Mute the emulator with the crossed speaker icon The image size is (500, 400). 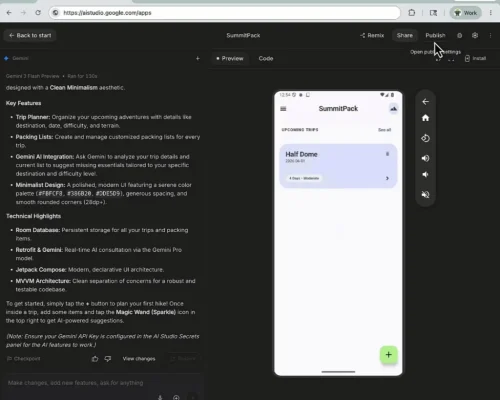click(x=425, y=194)
